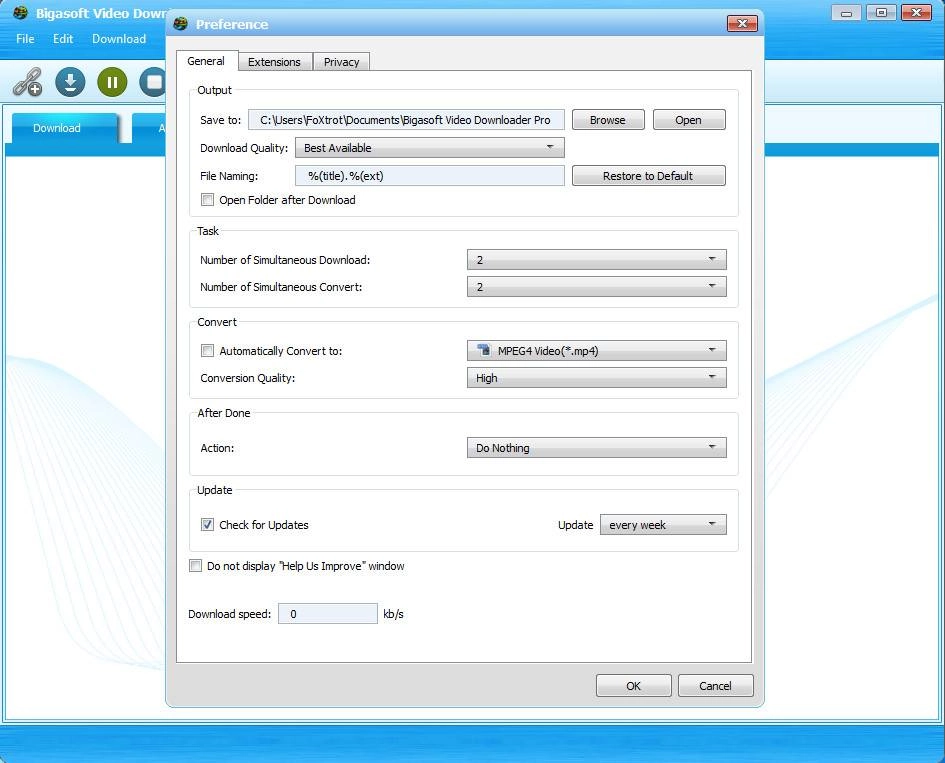Open the MPEG4 Video format dropdown
The width and height of the screenshot is (945, 763).
point(597,350)
